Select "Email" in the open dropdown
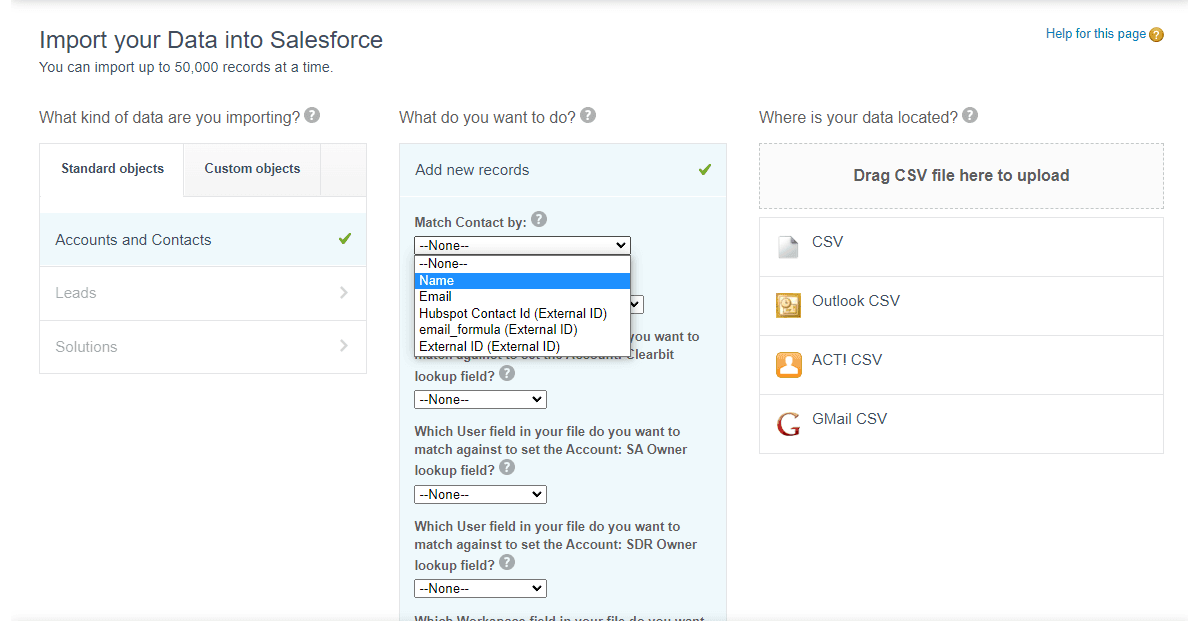The width and height of the screenshot is (1188, 621). coord(435,296)
